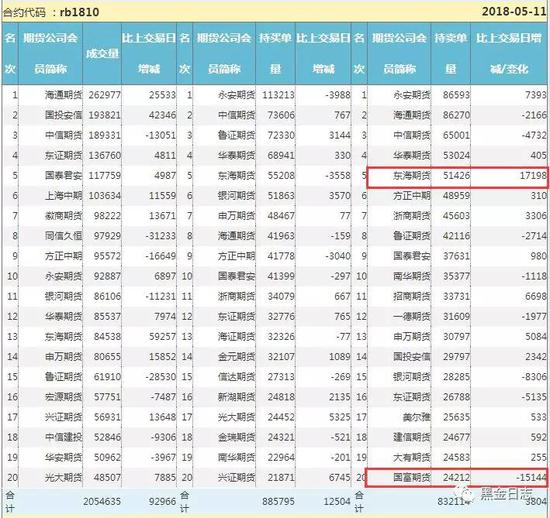Click volume value "189331"

click(105, 135)
